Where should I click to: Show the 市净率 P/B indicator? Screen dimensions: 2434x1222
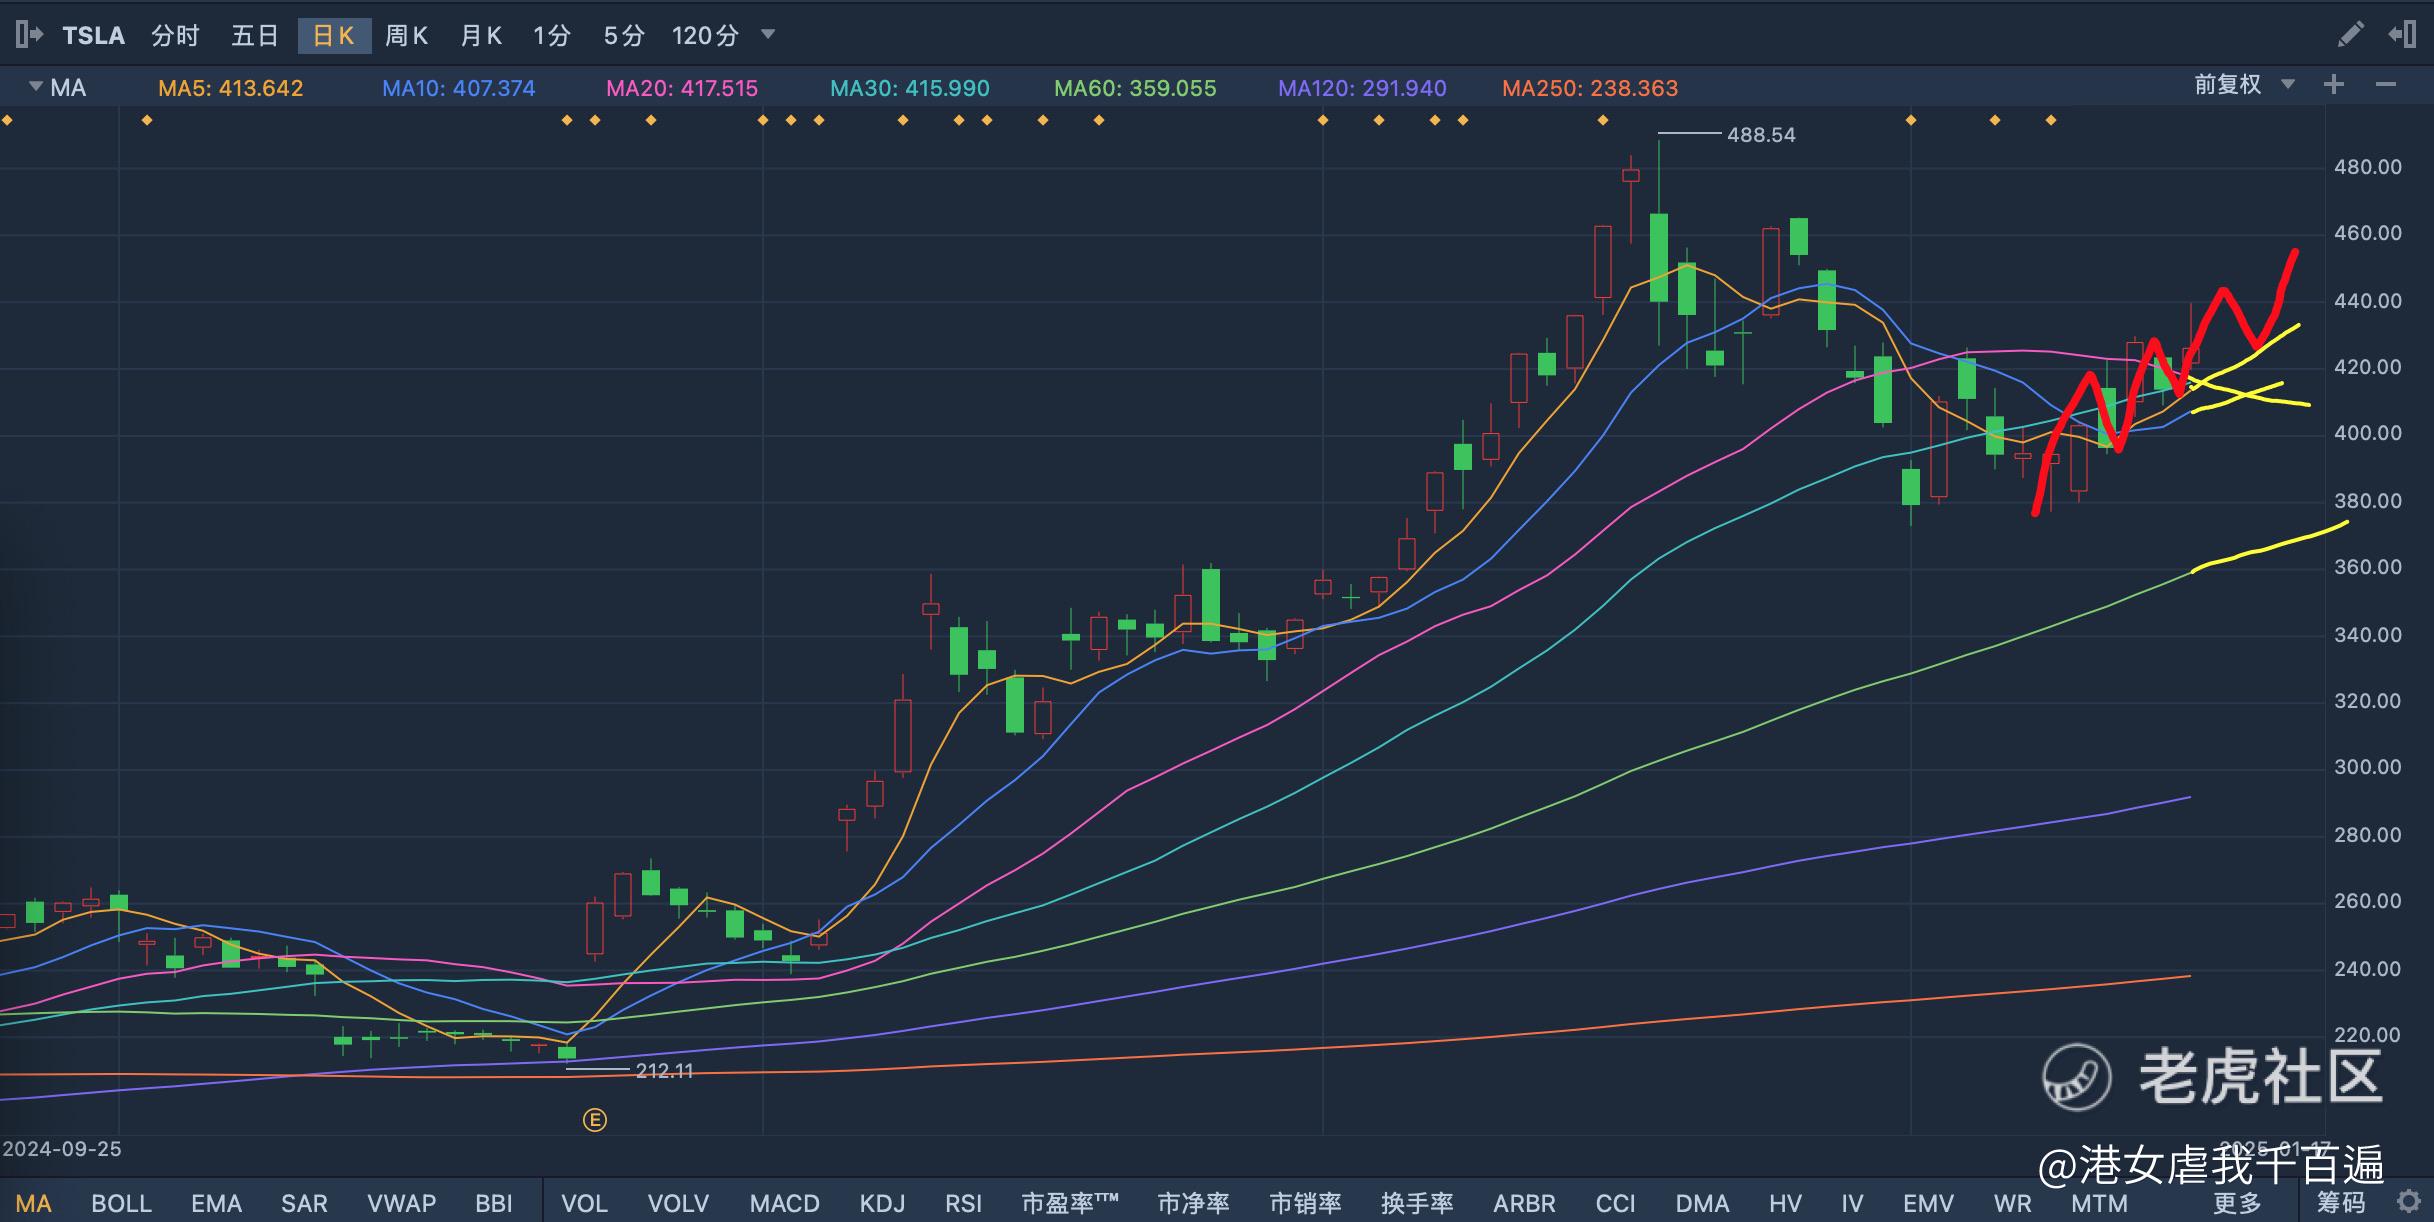[x=1193, y=1203]
